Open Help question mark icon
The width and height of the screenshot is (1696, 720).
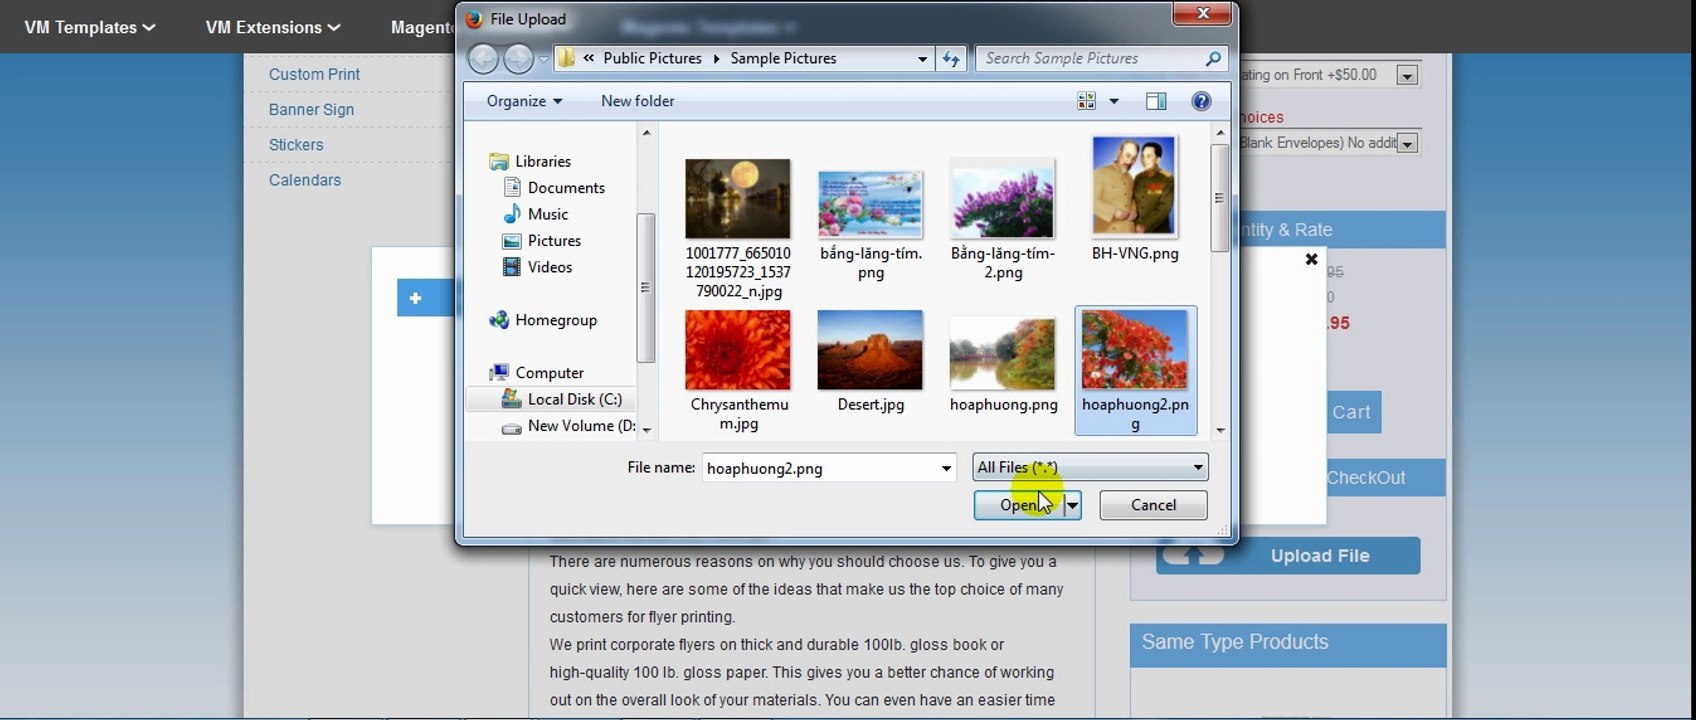coord(1202,101)
